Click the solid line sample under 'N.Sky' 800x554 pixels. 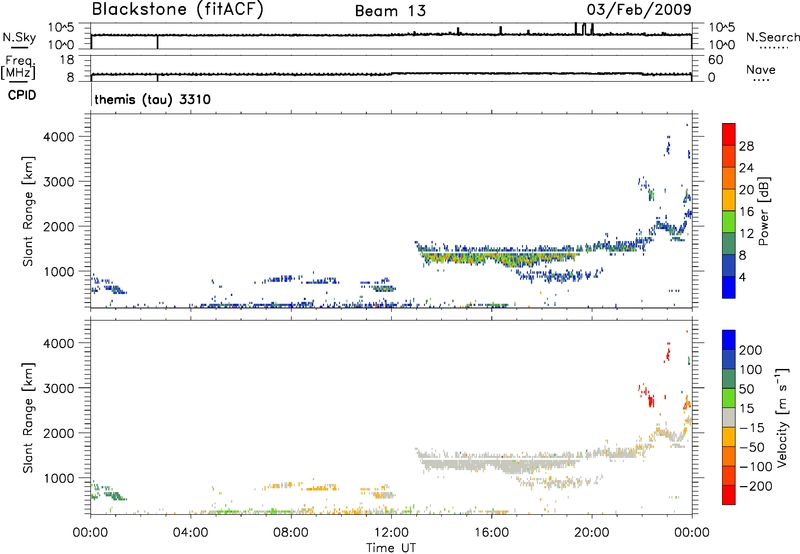pos(18,47)
